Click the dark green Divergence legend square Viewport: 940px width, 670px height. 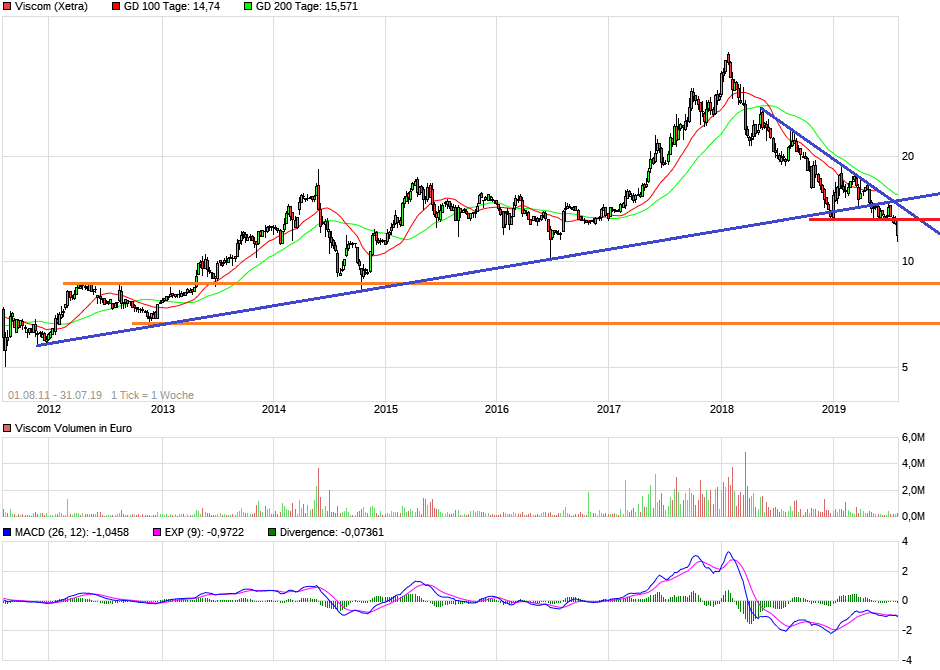(x=272, y=532)
